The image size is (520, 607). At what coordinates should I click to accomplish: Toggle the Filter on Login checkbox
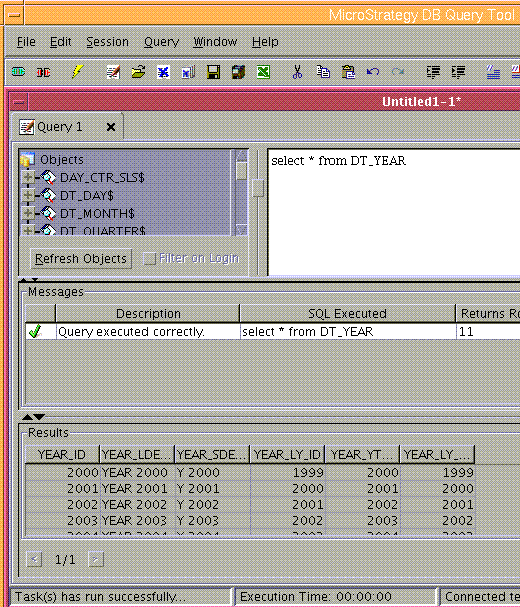click(x=149, y=258)
